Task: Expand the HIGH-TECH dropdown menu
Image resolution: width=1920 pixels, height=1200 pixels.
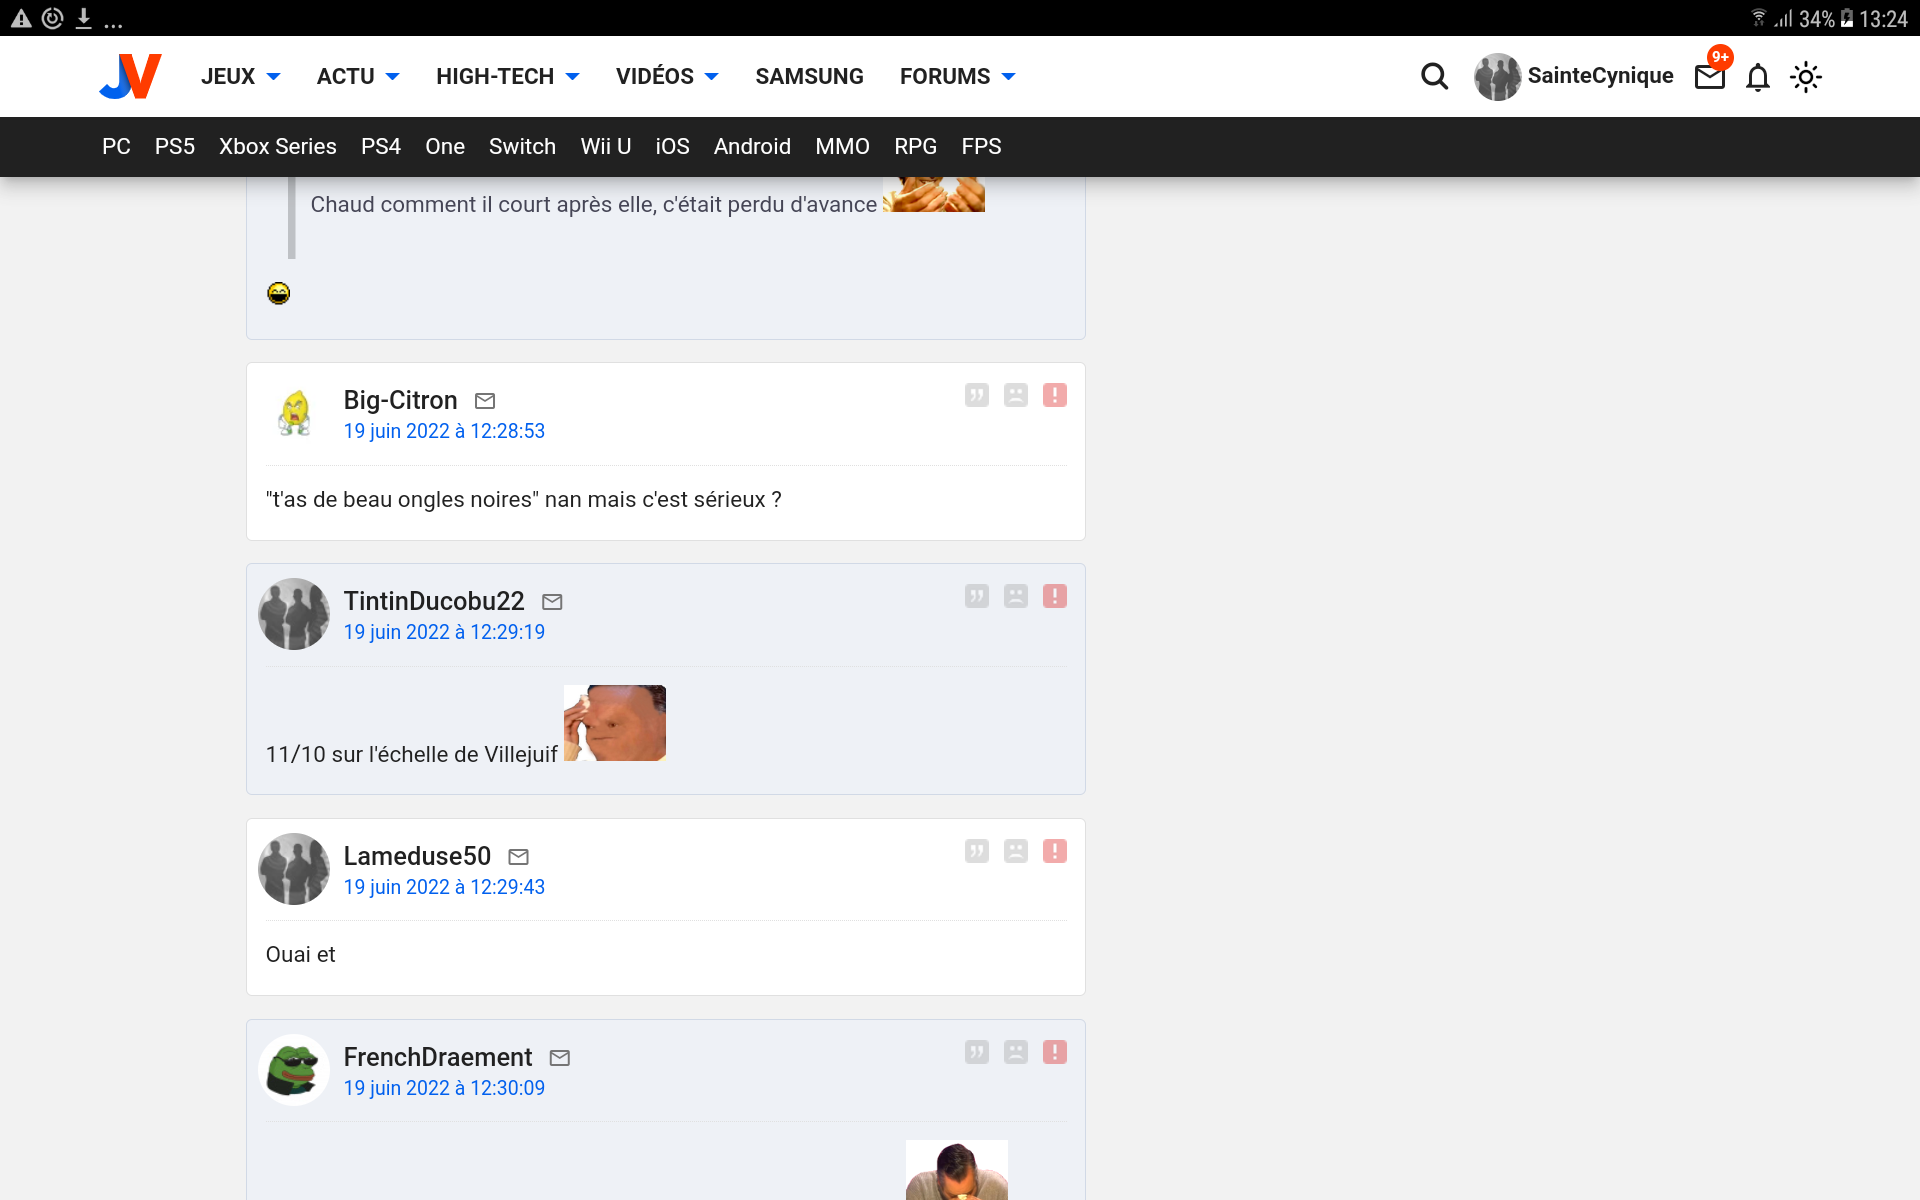Action: (507, 76)
